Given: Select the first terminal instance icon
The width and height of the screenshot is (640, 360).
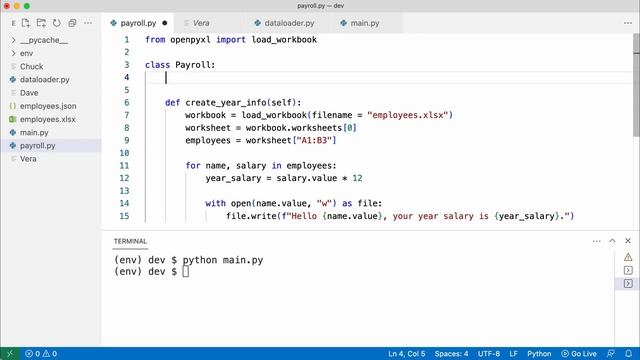Looking at the screenshot, I should click(628, 270).
